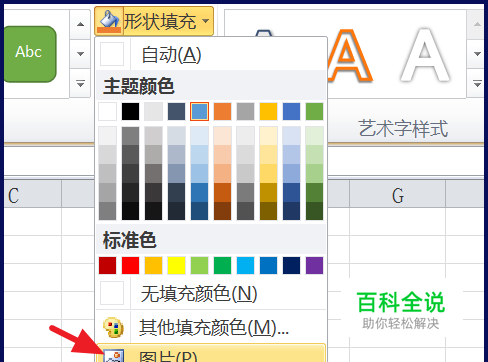488x362 pixels.
Task: Select 图片(P) fill option
Action: pos(211,353)
